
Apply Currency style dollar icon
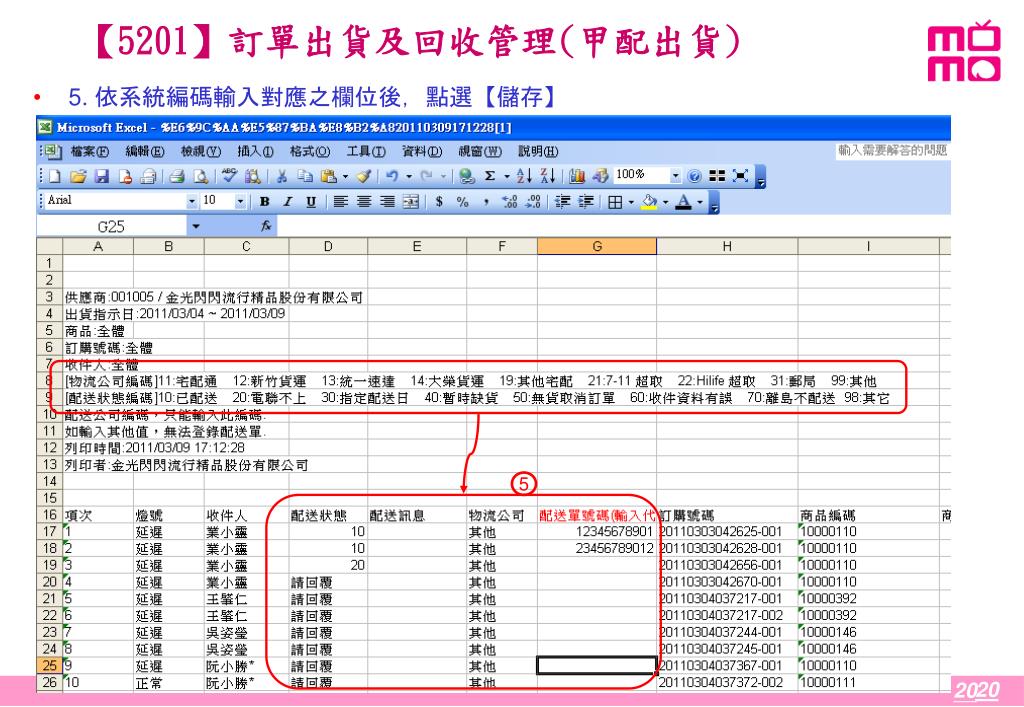click(440, 202)
